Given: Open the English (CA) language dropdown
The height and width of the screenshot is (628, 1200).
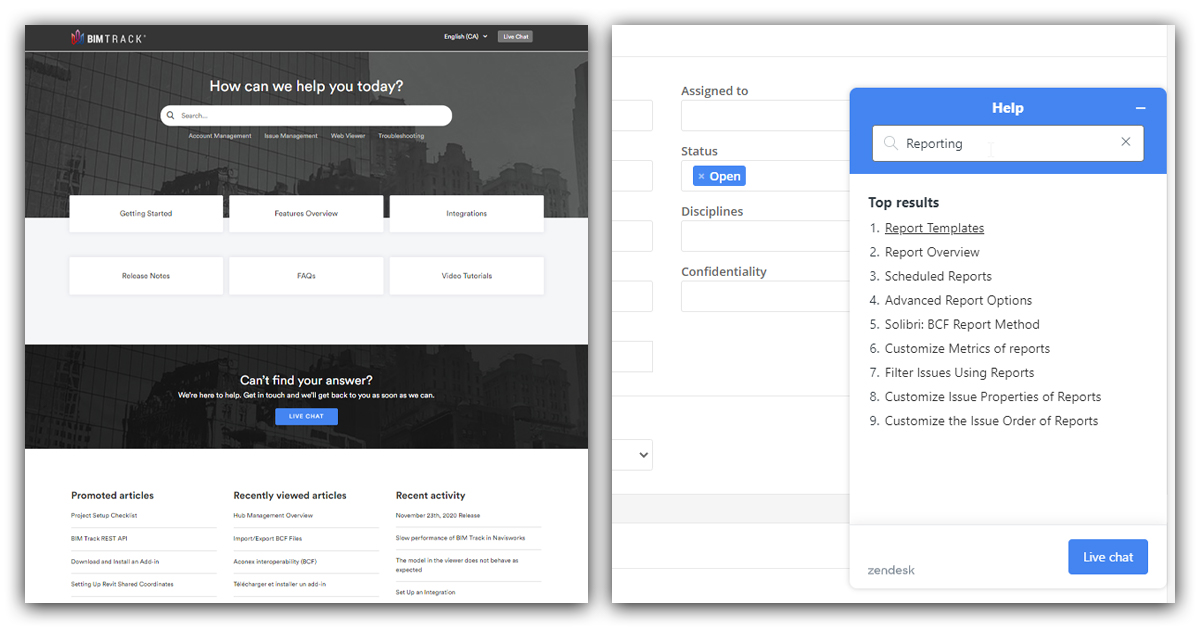Looking at the screenshot, I should coord(466,37).
